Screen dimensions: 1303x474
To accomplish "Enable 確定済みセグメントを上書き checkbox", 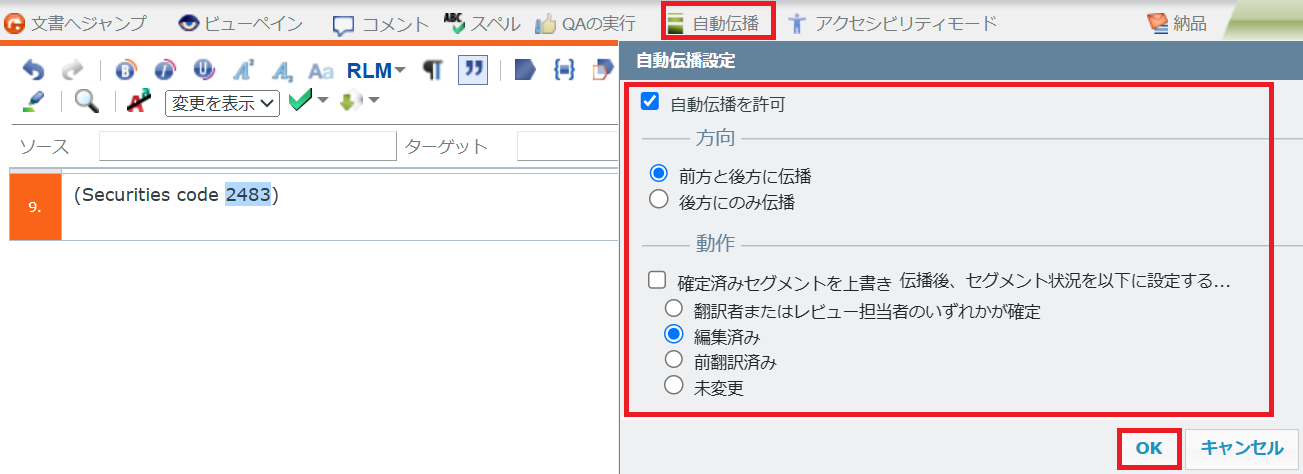I will point(657,280).
